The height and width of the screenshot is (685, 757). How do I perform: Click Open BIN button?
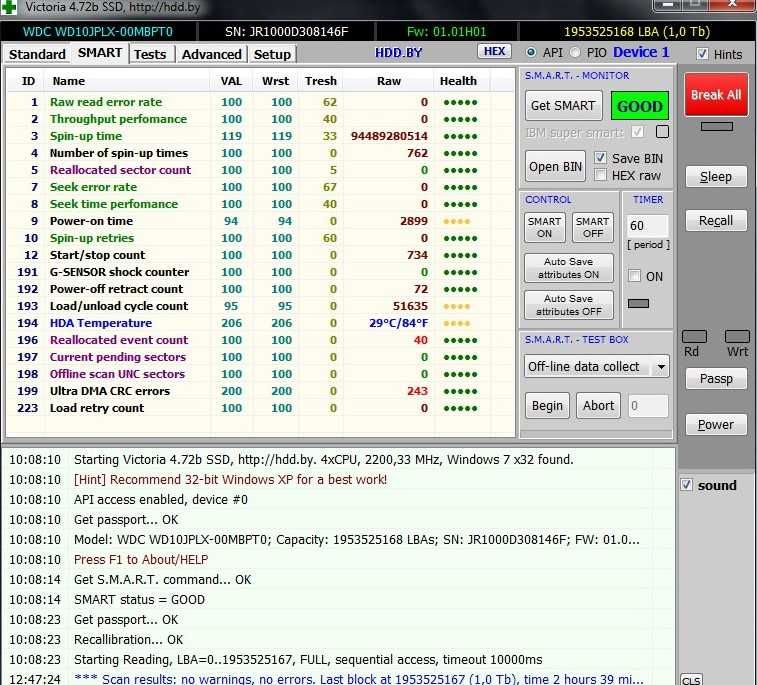coord(555,166)
